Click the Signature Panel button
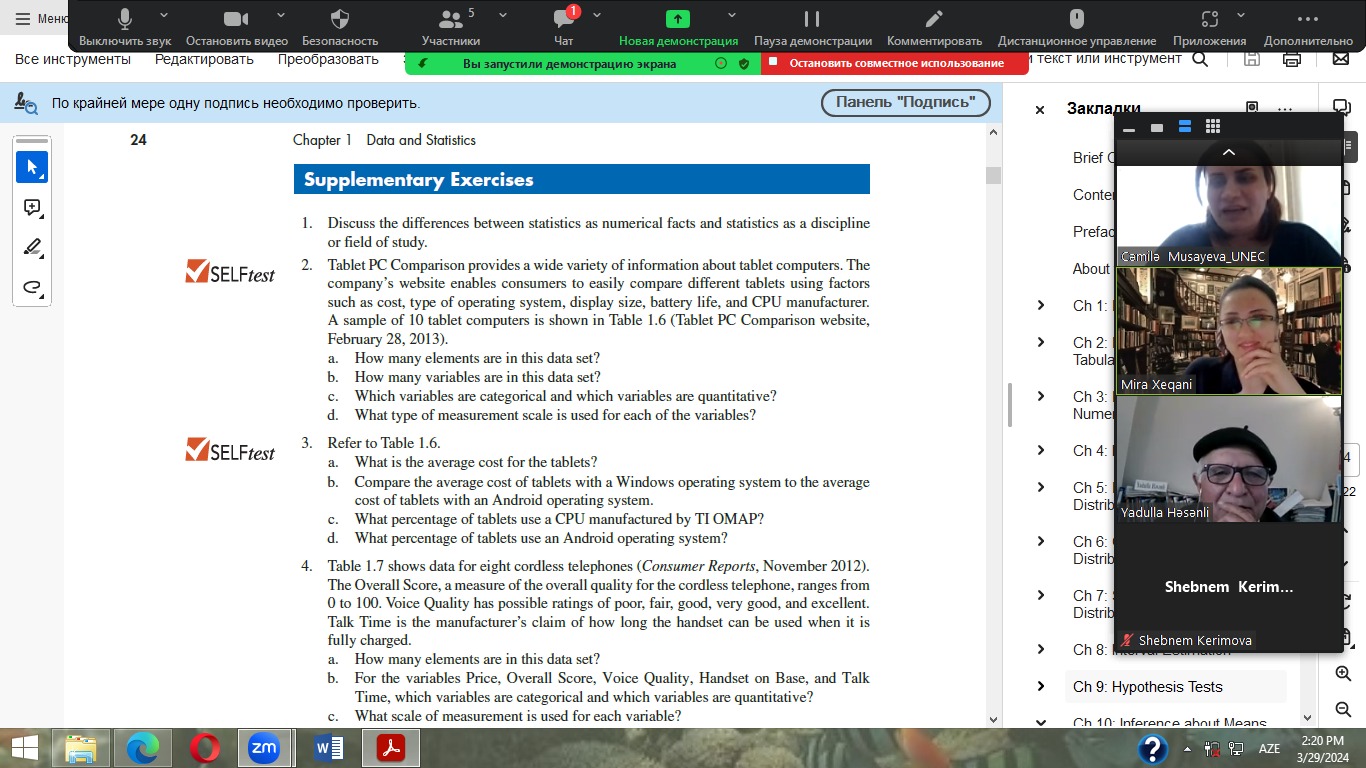The height and width of the screenshot is (768, 1366). tap(905, 102)
